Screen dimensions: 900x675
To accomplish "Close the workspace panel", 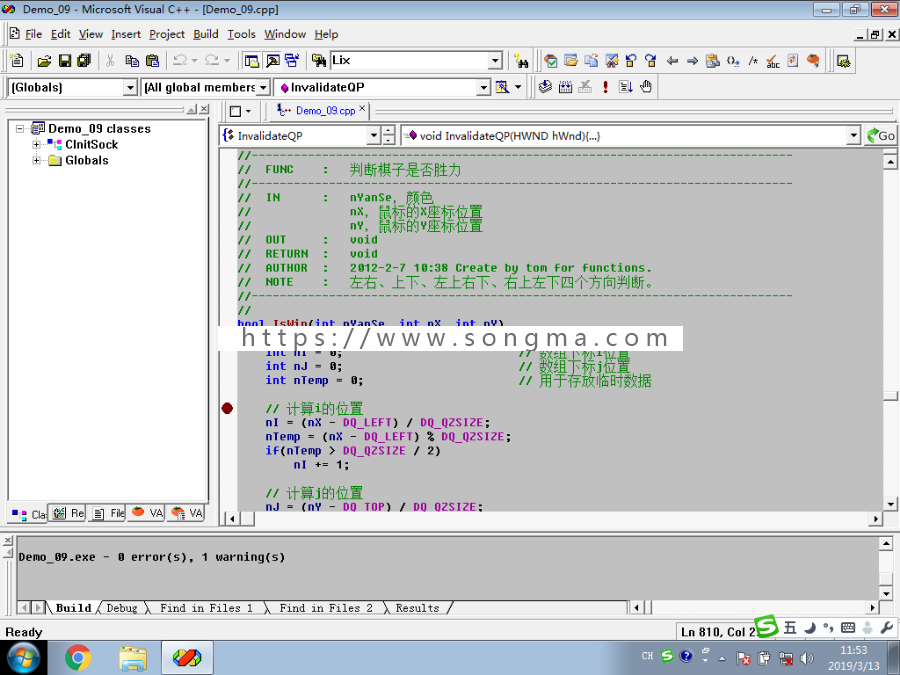I will (204, 109).
